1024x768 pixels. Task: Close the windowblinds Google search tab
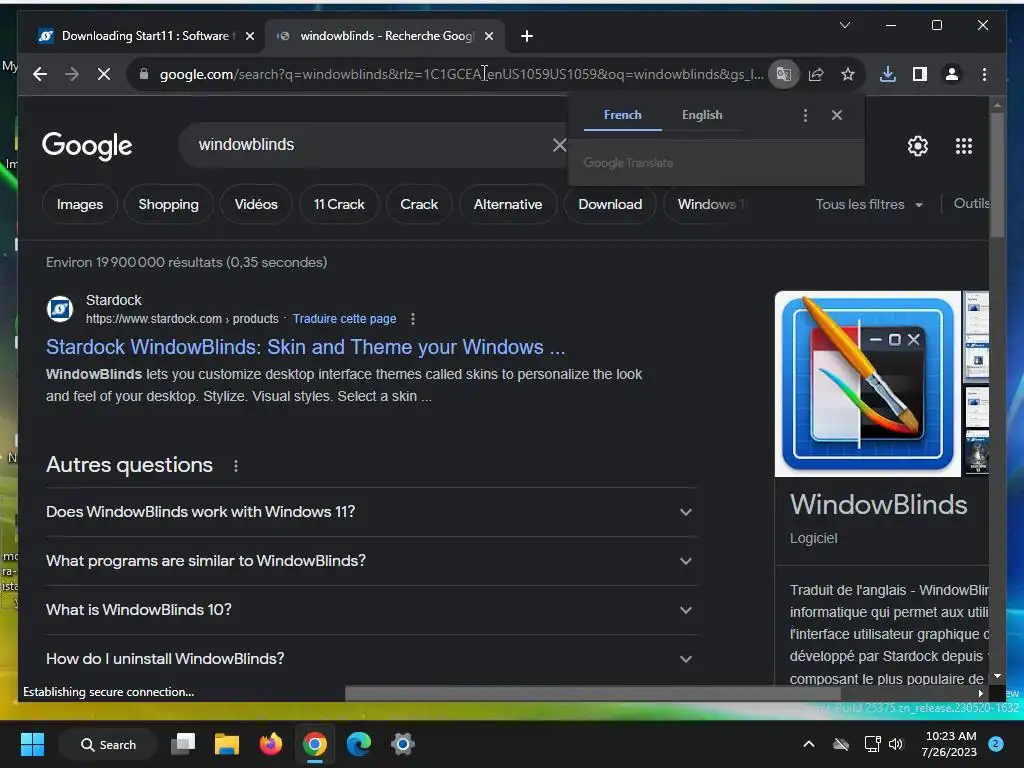click(x=488, y=36)
